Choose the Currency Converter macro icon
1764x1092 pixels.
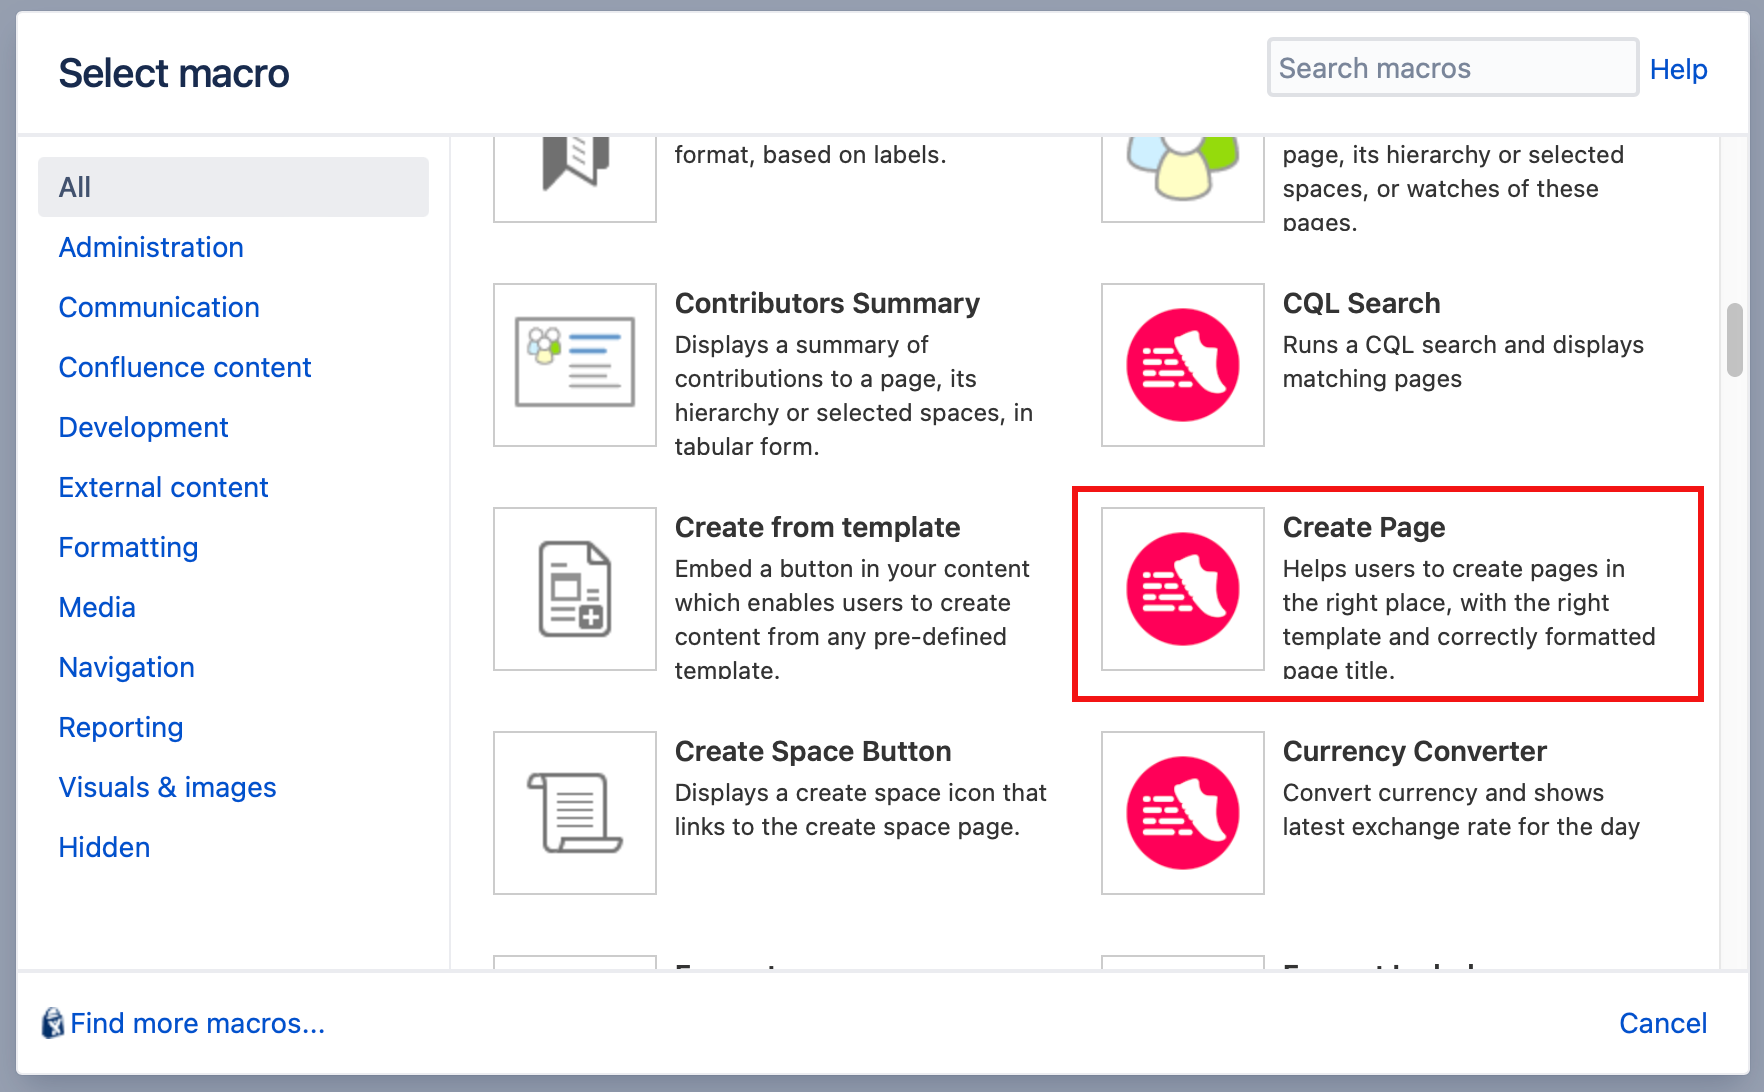[1183, 813]
